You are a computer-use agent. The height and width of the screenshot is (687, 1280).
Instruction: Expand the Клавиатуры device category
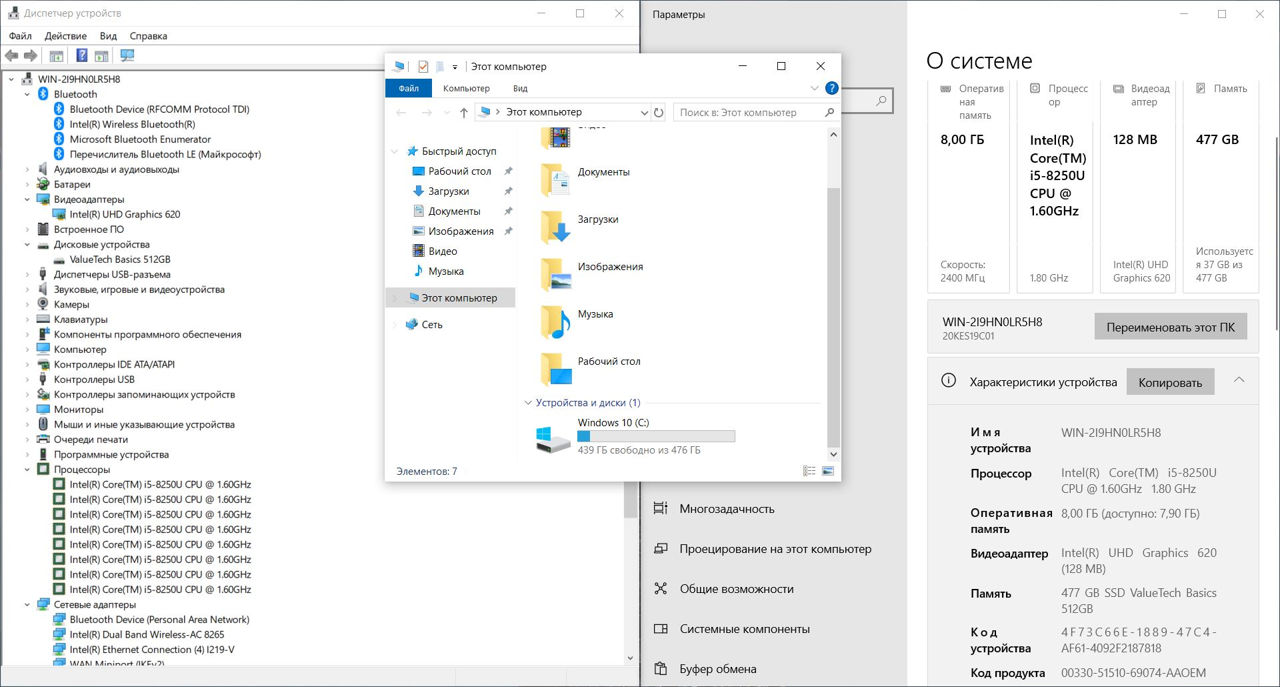(27, 319)
